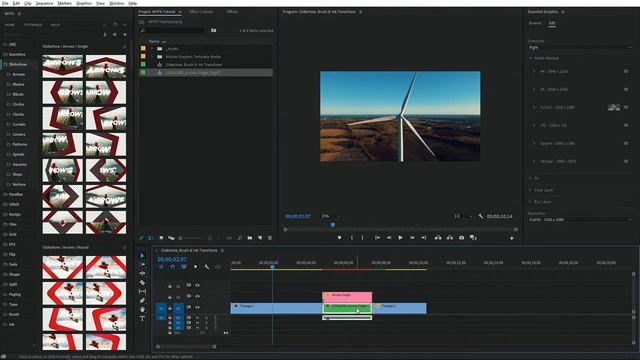Image resolution: width=640 pixels, height=360 pixels.
Task: Open the Program monitor button editor plus
Action: [511, 238]
